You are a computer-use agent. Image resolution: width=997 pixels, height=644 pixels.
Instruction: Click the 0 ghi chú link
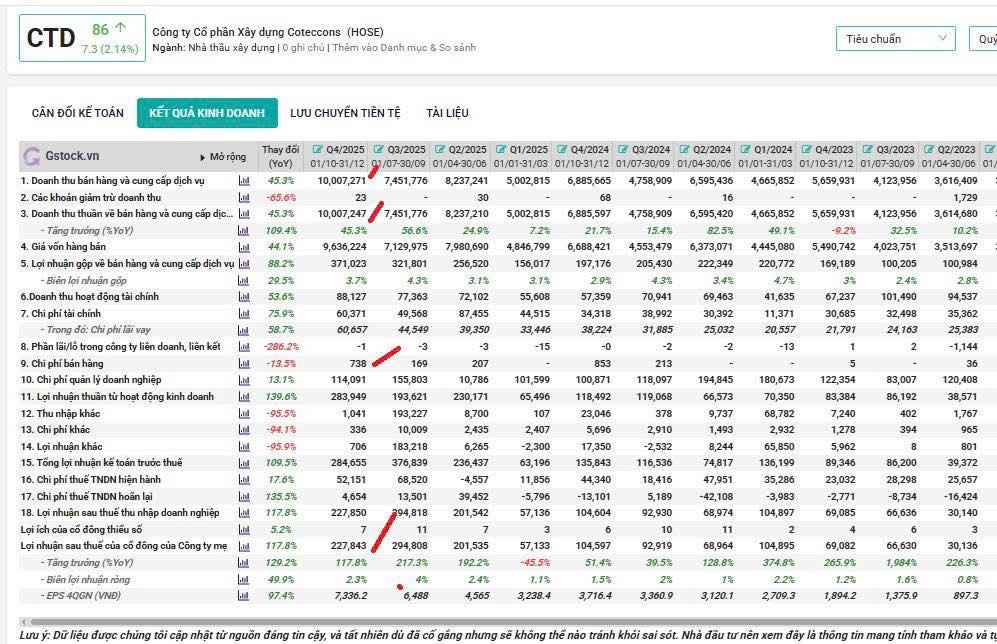tap(303, 48)
